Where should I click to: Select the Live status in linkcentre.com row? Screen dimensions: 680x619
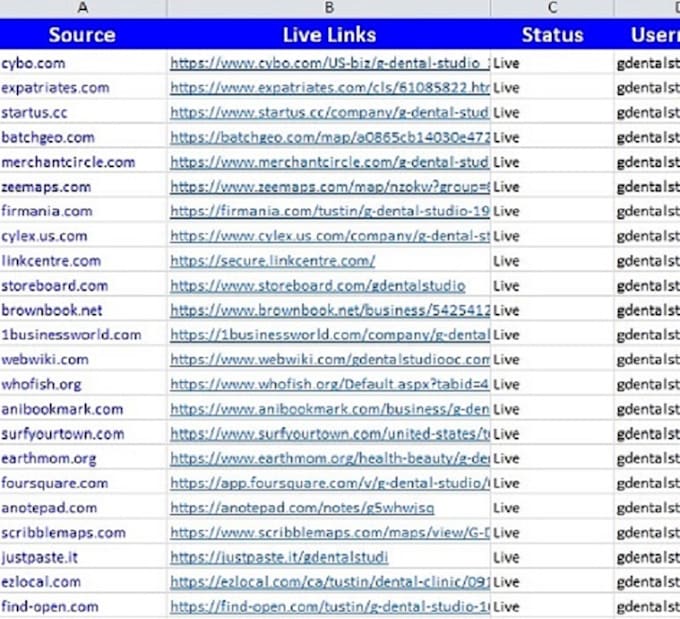click(x=552, y=261)
